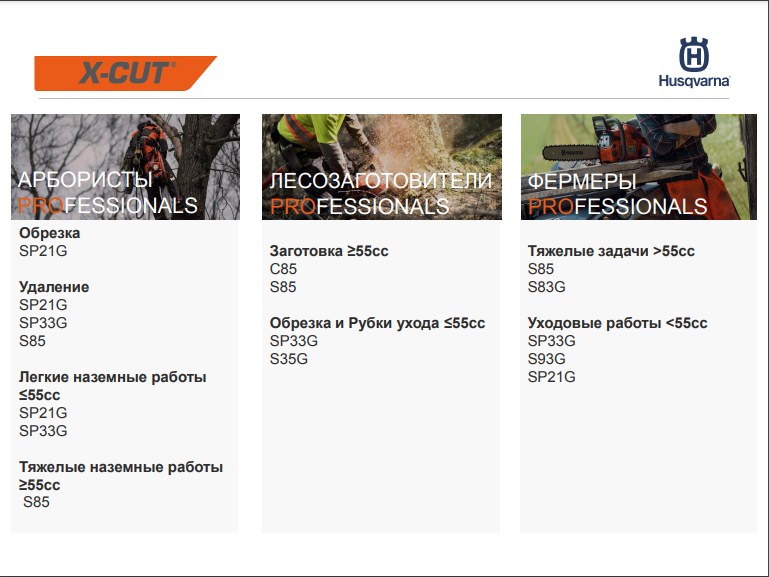Screen dimensions: 769x577
Task: Click S85 under Тяжелые задачи
Action: 541,269
